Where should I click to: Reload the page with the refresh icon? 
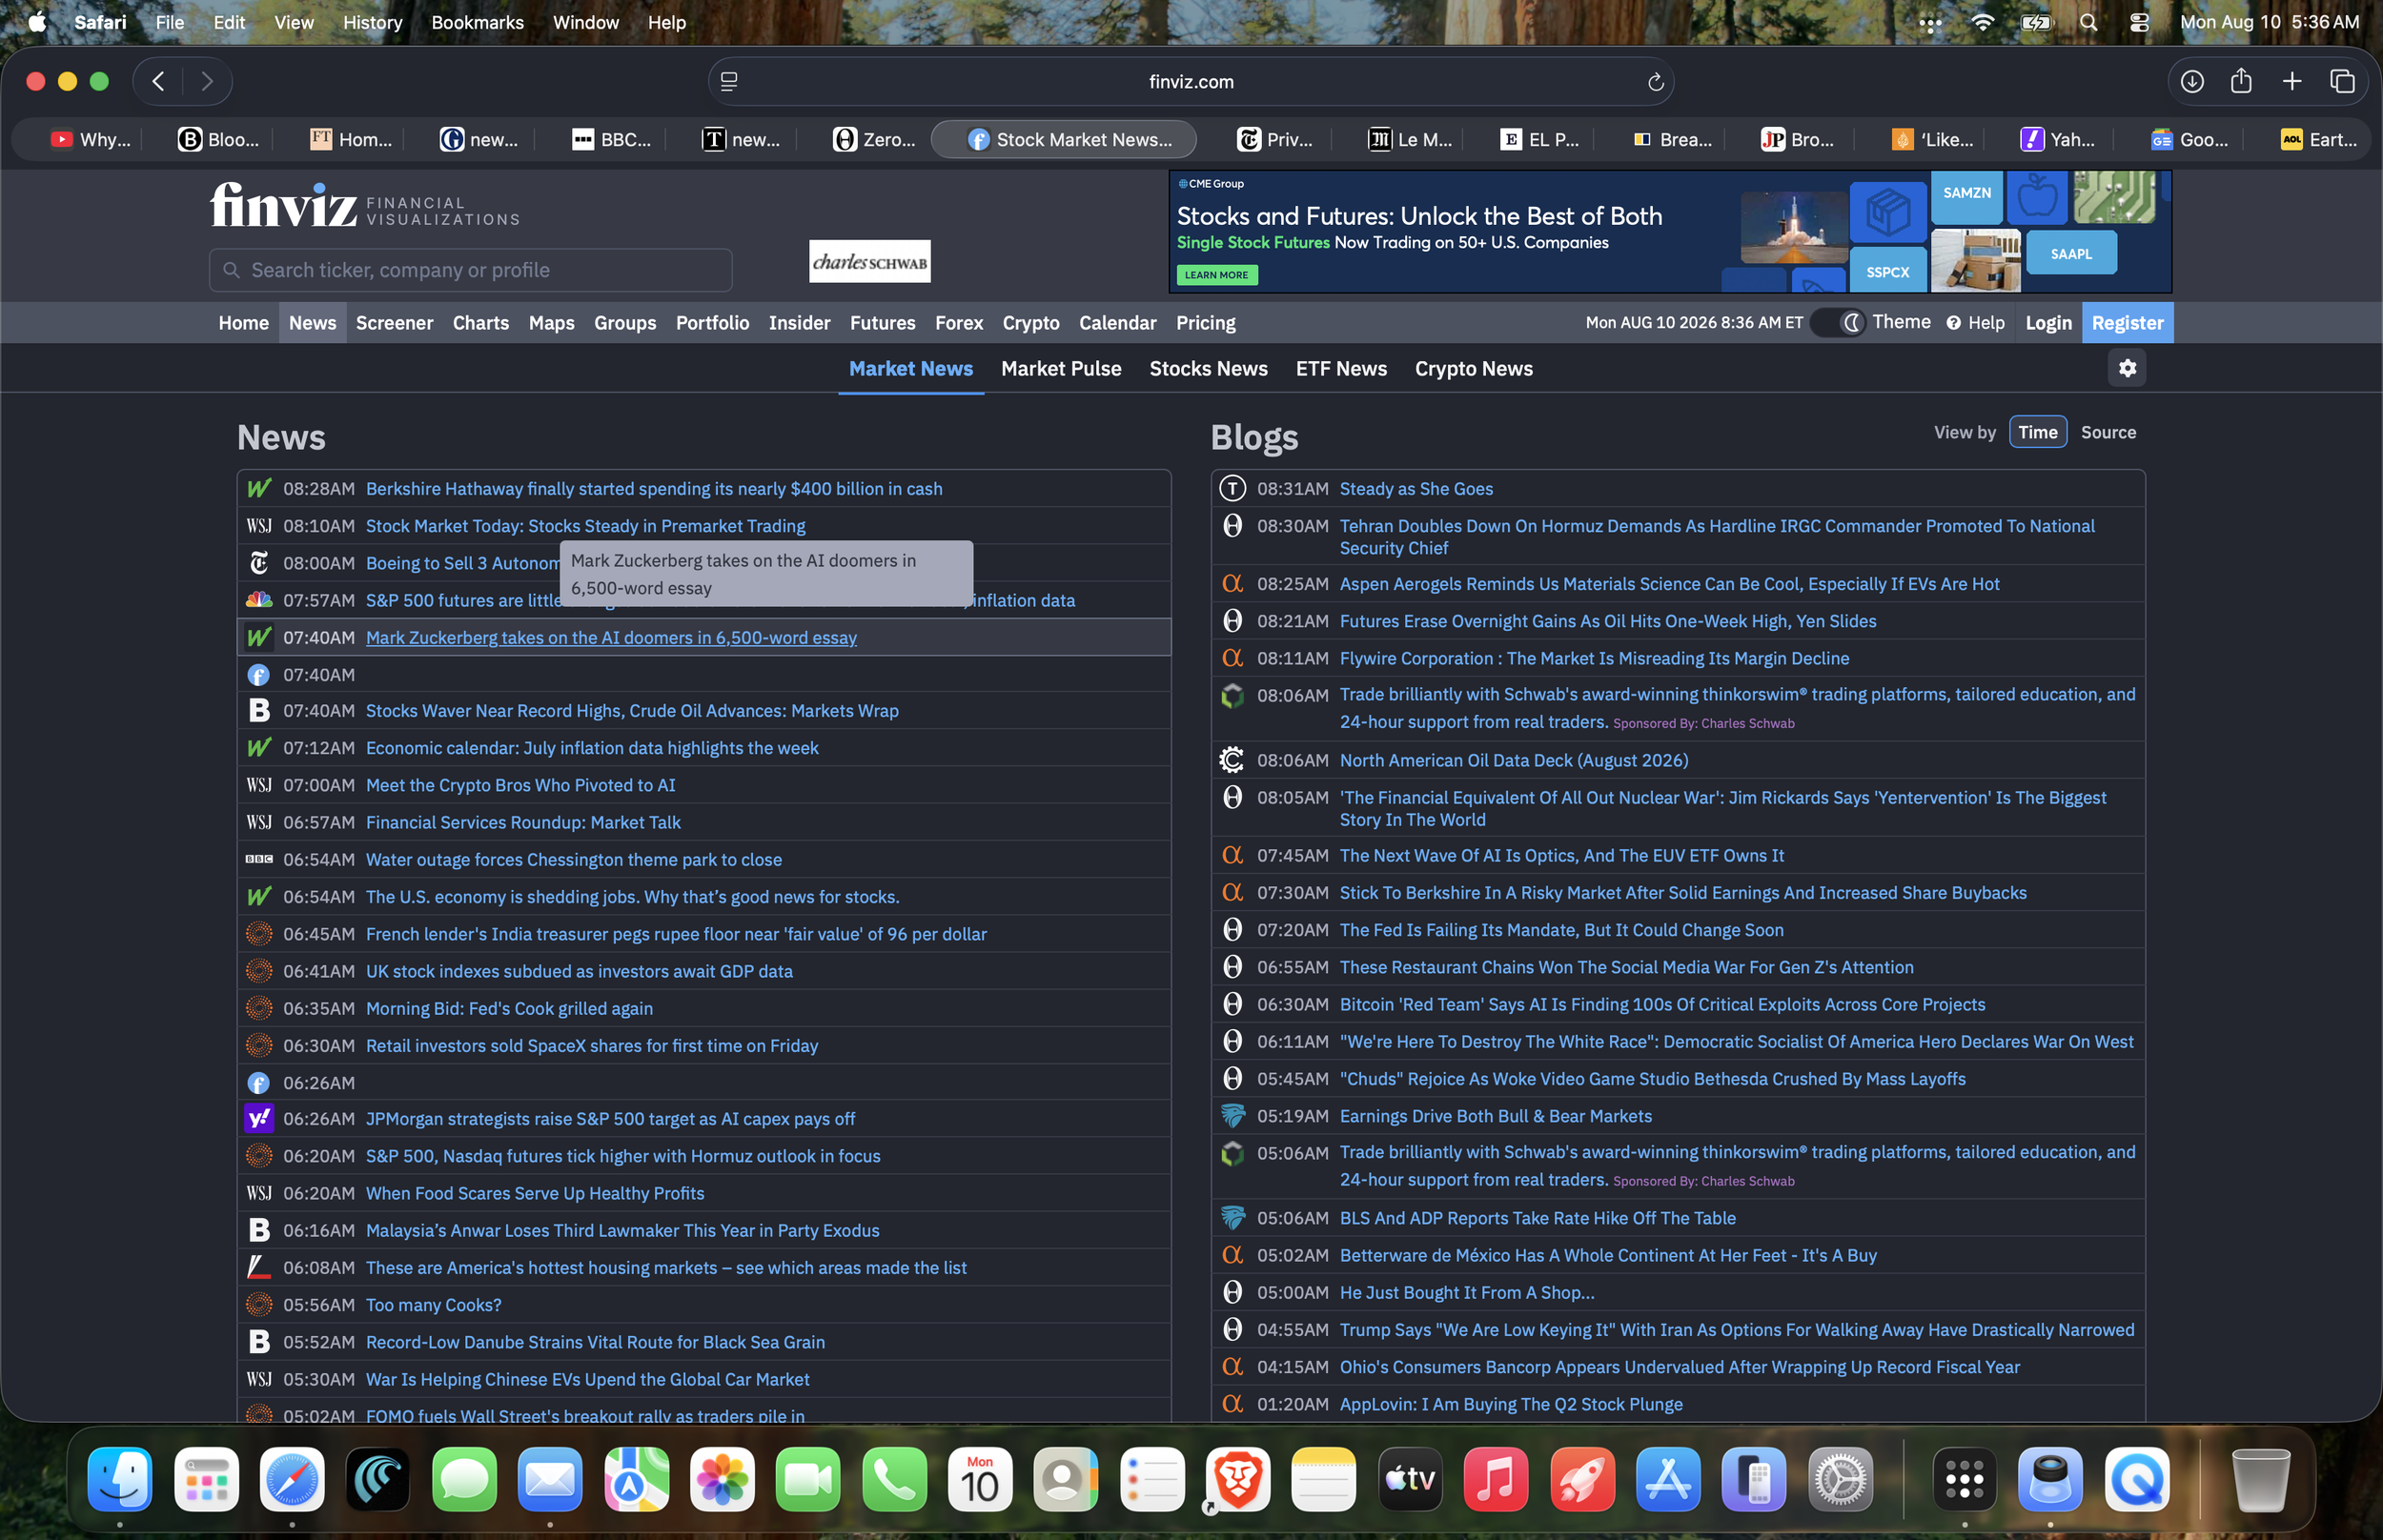coord(1655,82)
